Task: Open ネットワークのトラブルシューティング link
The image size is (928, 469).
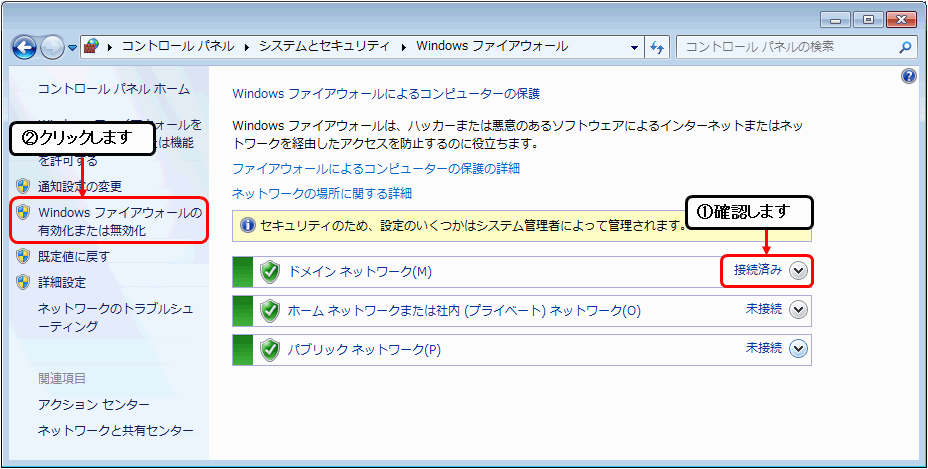Action: tap(115, 317)
